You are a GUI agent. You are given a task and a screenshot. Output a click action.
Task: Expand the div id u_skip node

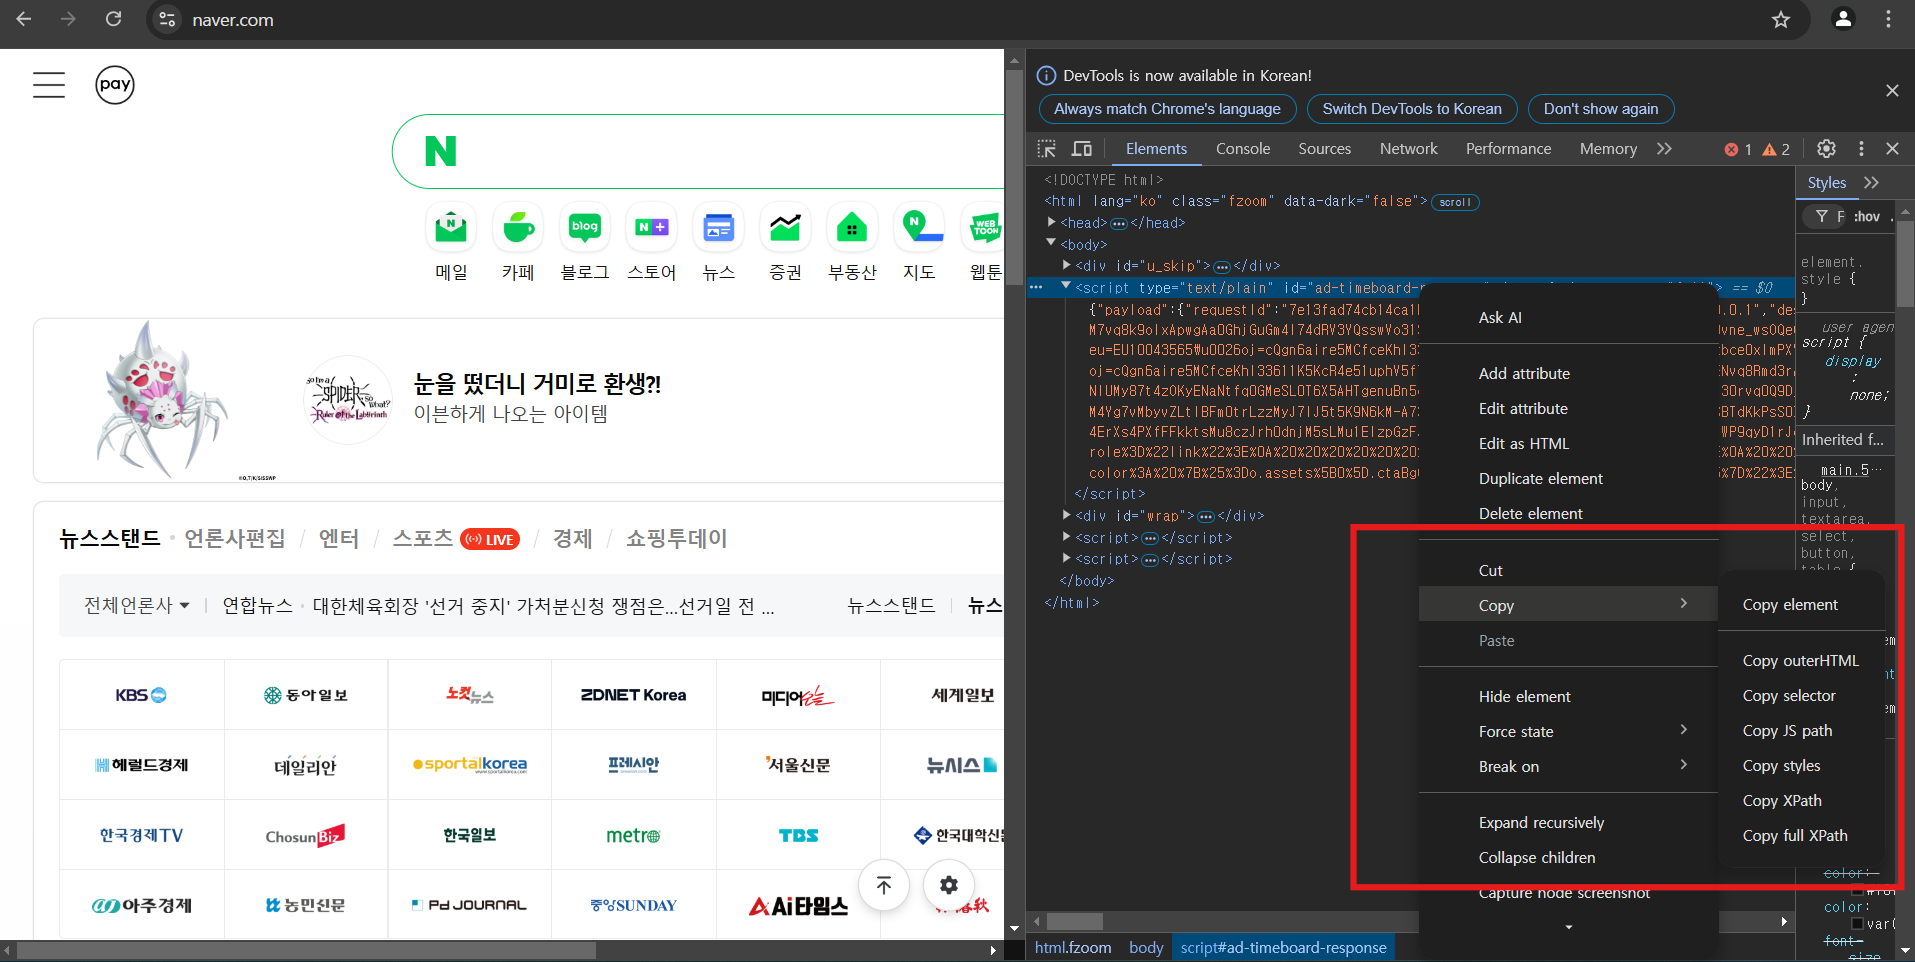pos(1067,265)
